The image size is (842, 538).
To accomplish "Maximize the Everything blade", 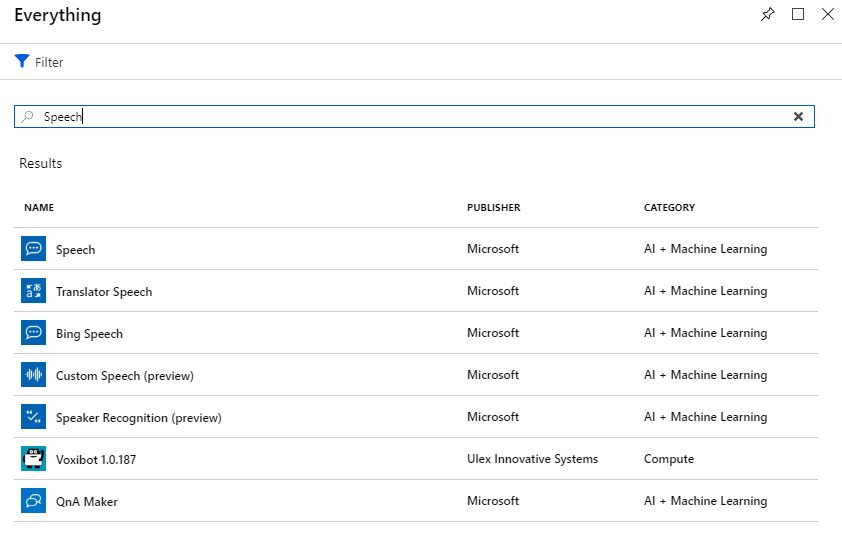I will [798, 15].
